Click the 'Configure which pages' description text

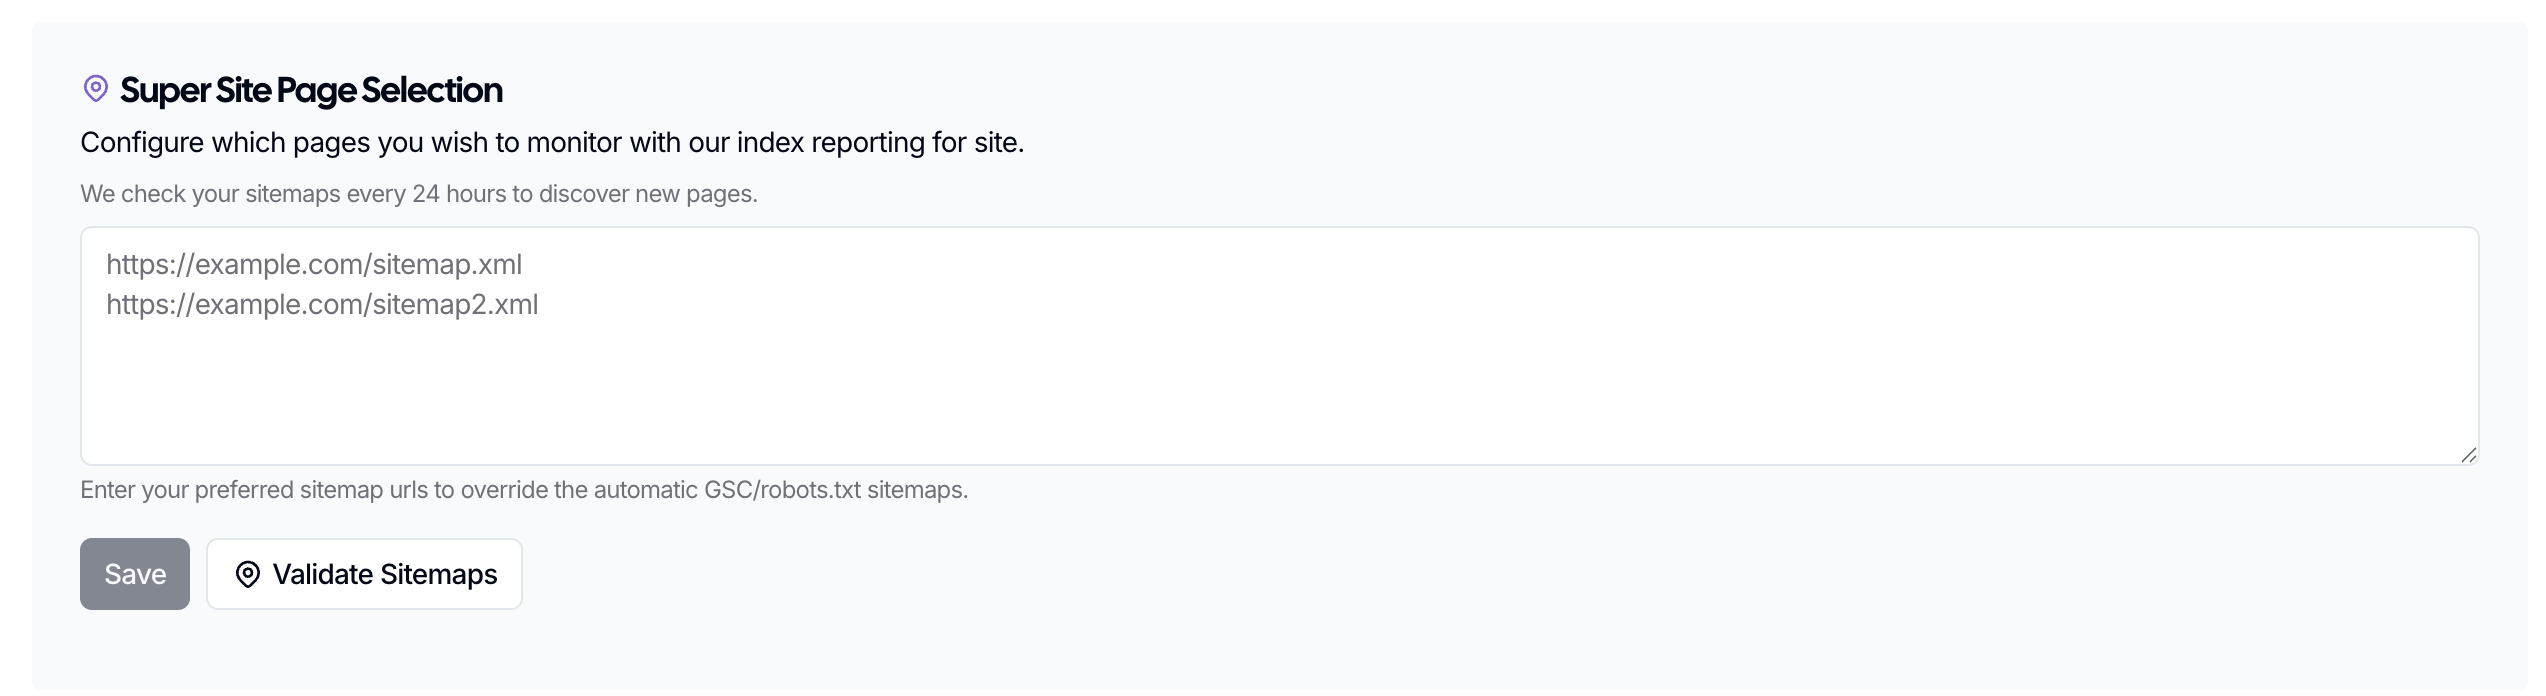tap(552, 143)
